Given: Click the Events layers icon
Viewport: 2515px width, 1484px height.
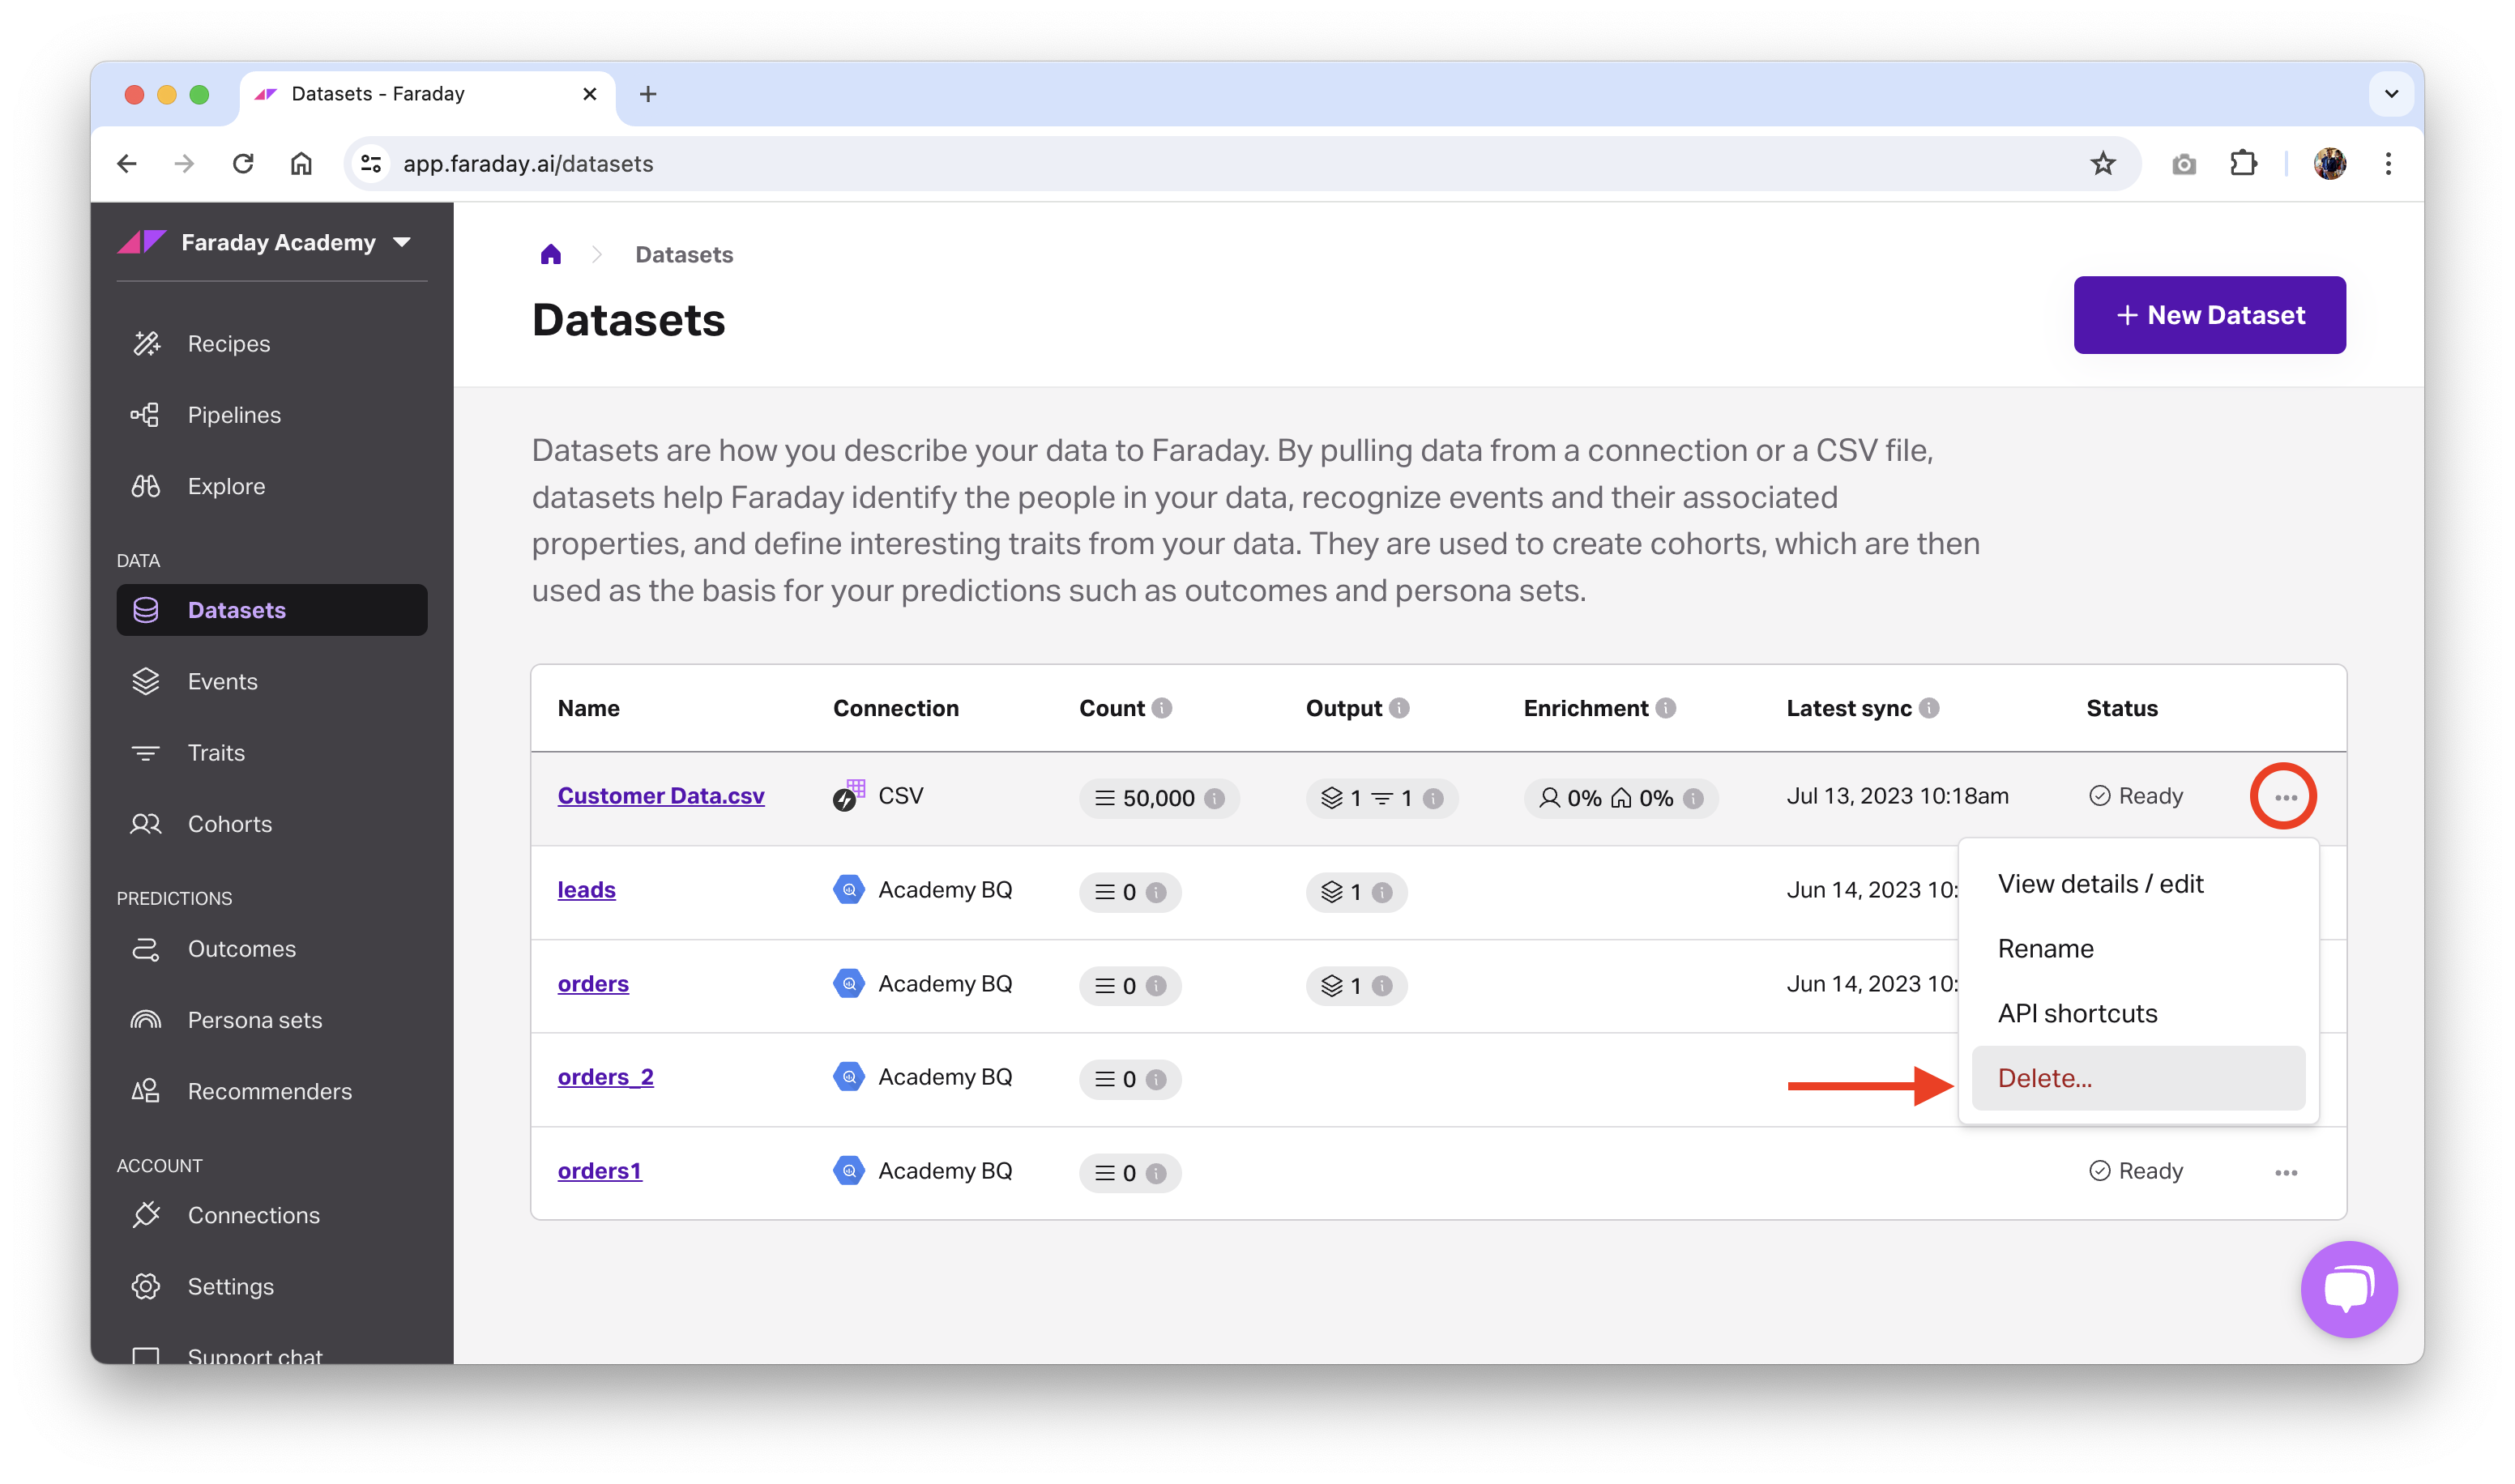Looking at the screenshot, I should pos(146,681).
